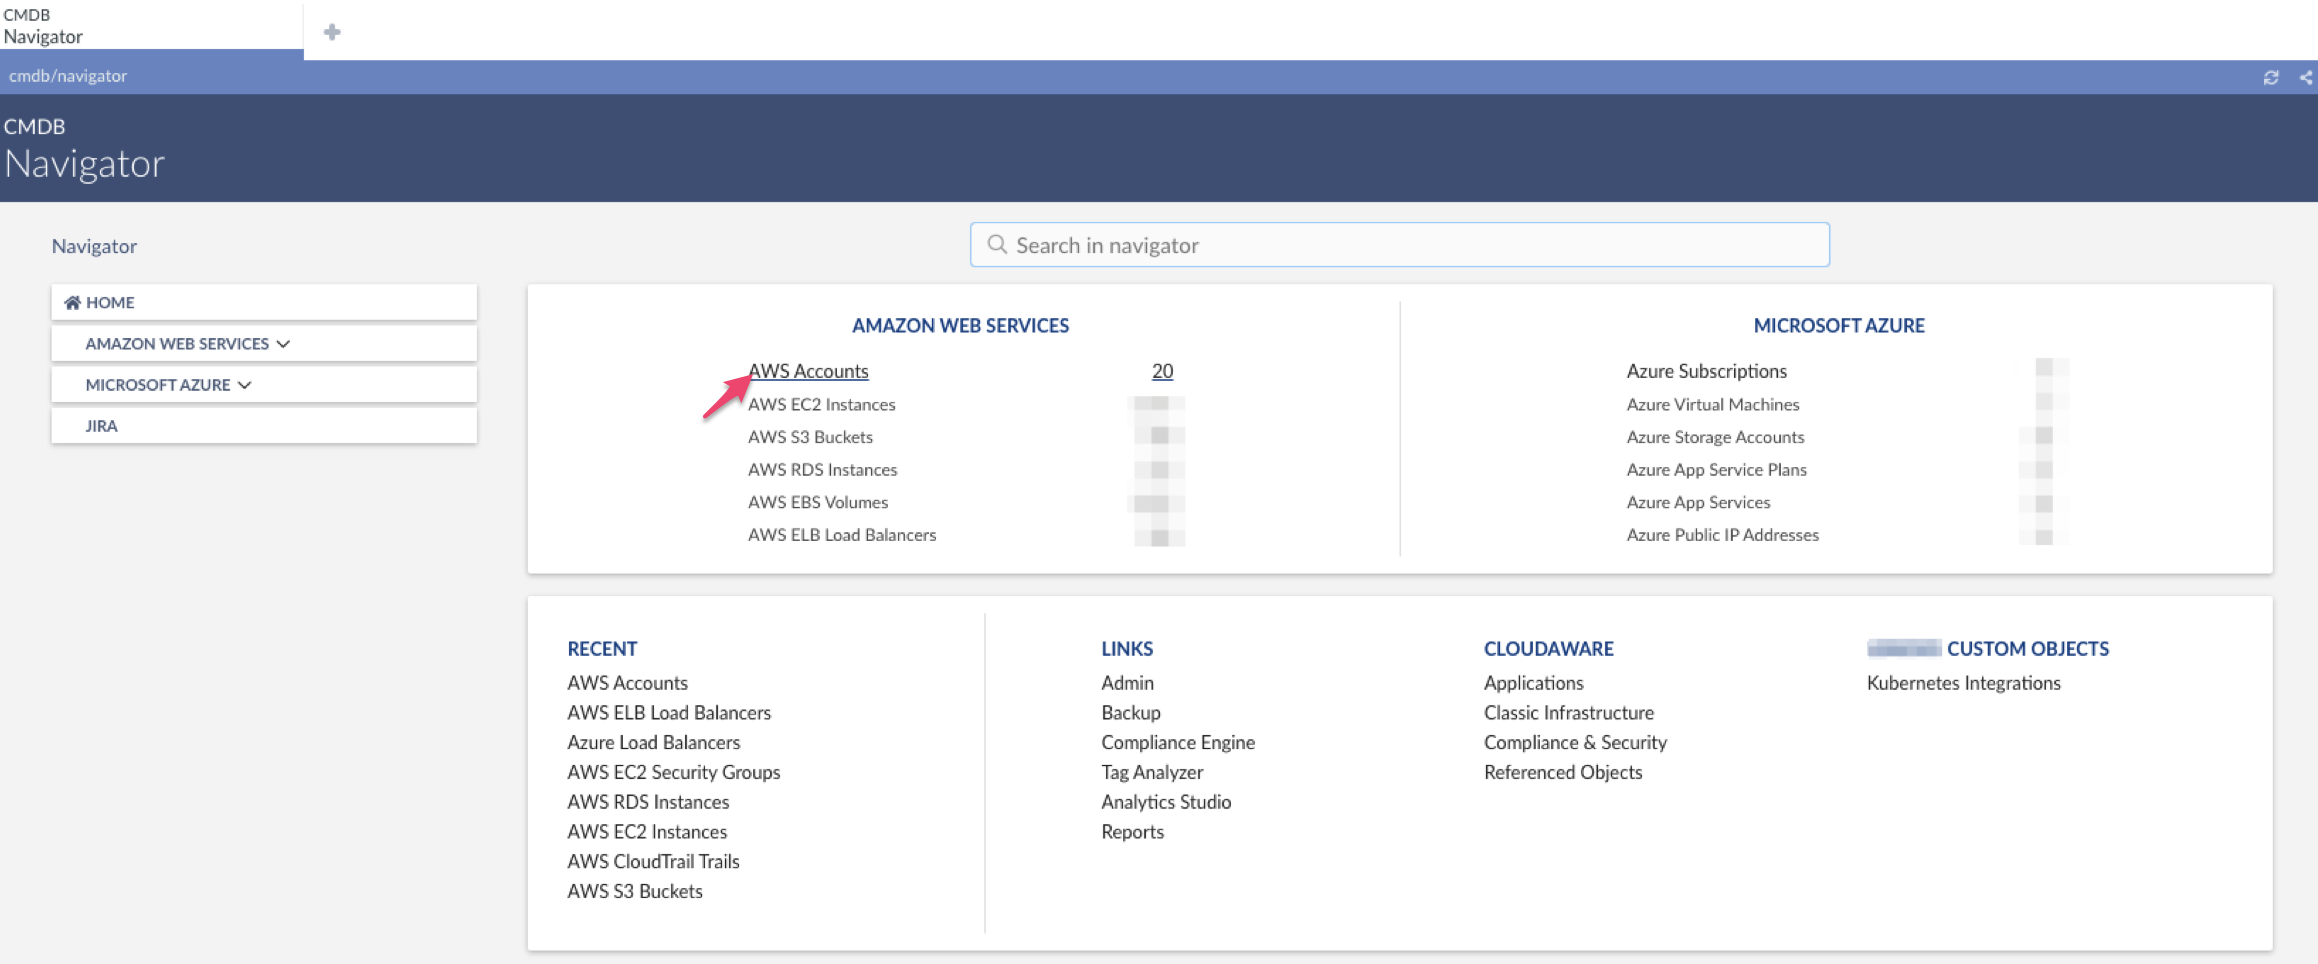Open Referenced Objects under Cloudaware

click(x=1563, y=772)
